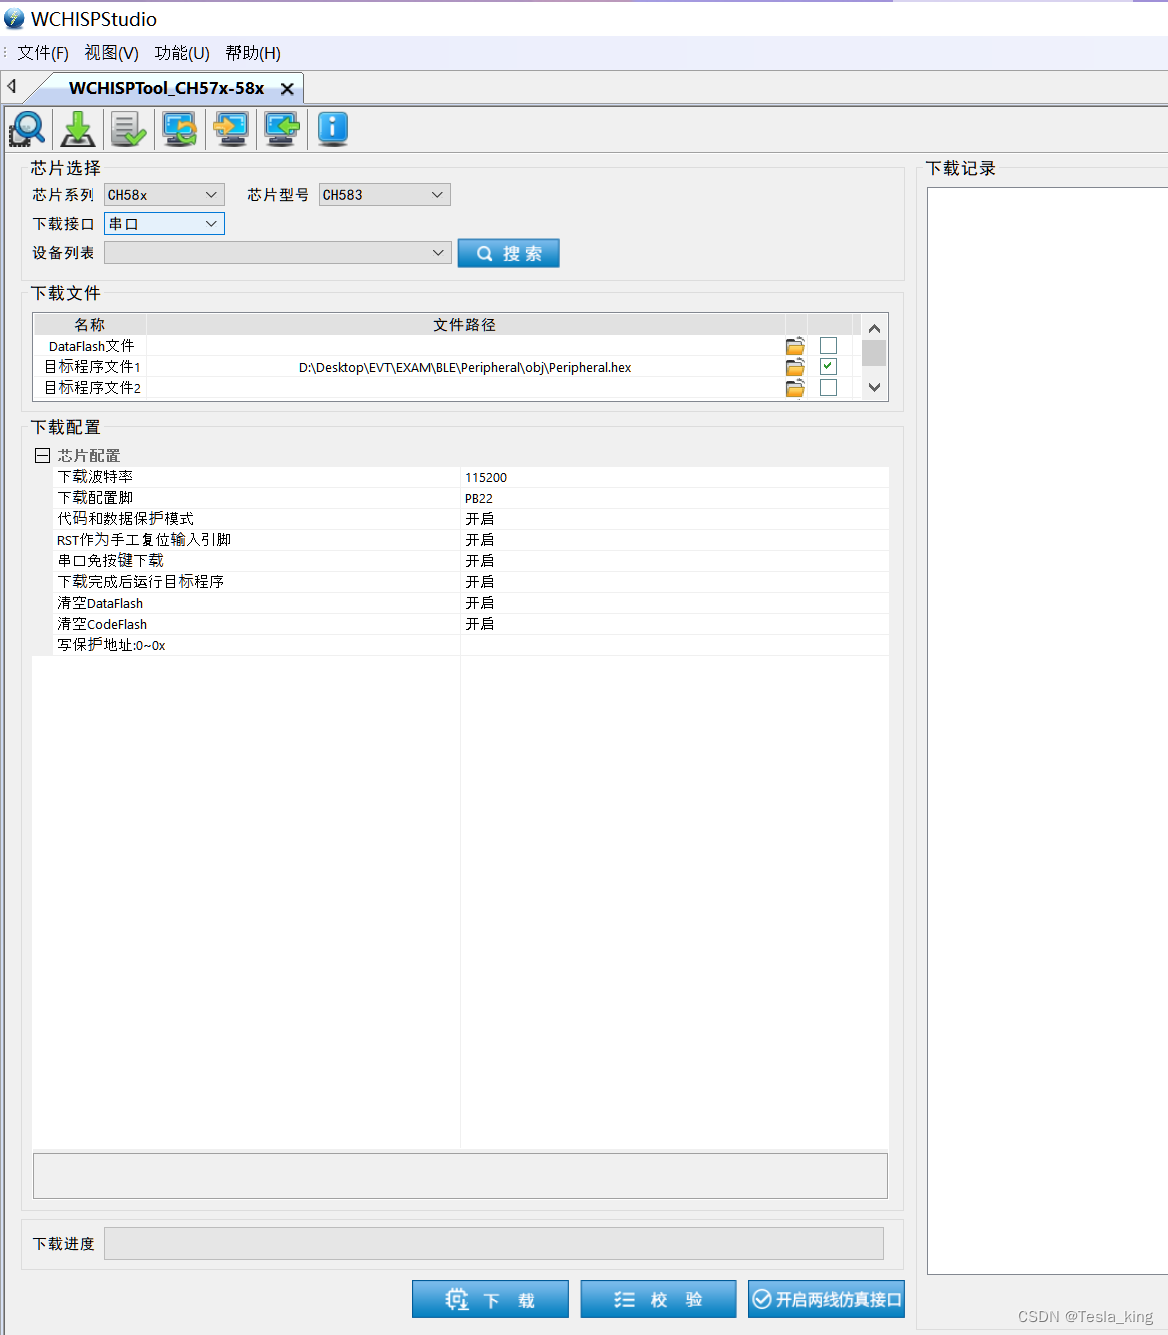The width and height of the screenshot is (1168, 1335).
Task: Open the 视图(V) menu
Action: [112, 53]
